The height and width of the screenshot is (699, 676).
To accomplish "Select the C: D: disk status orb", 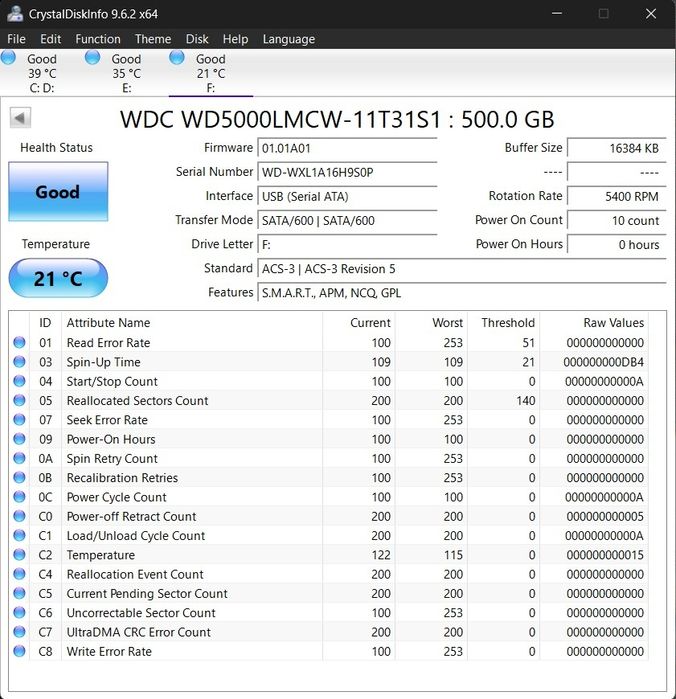I will pyautogui.click(x=8, y=58).
